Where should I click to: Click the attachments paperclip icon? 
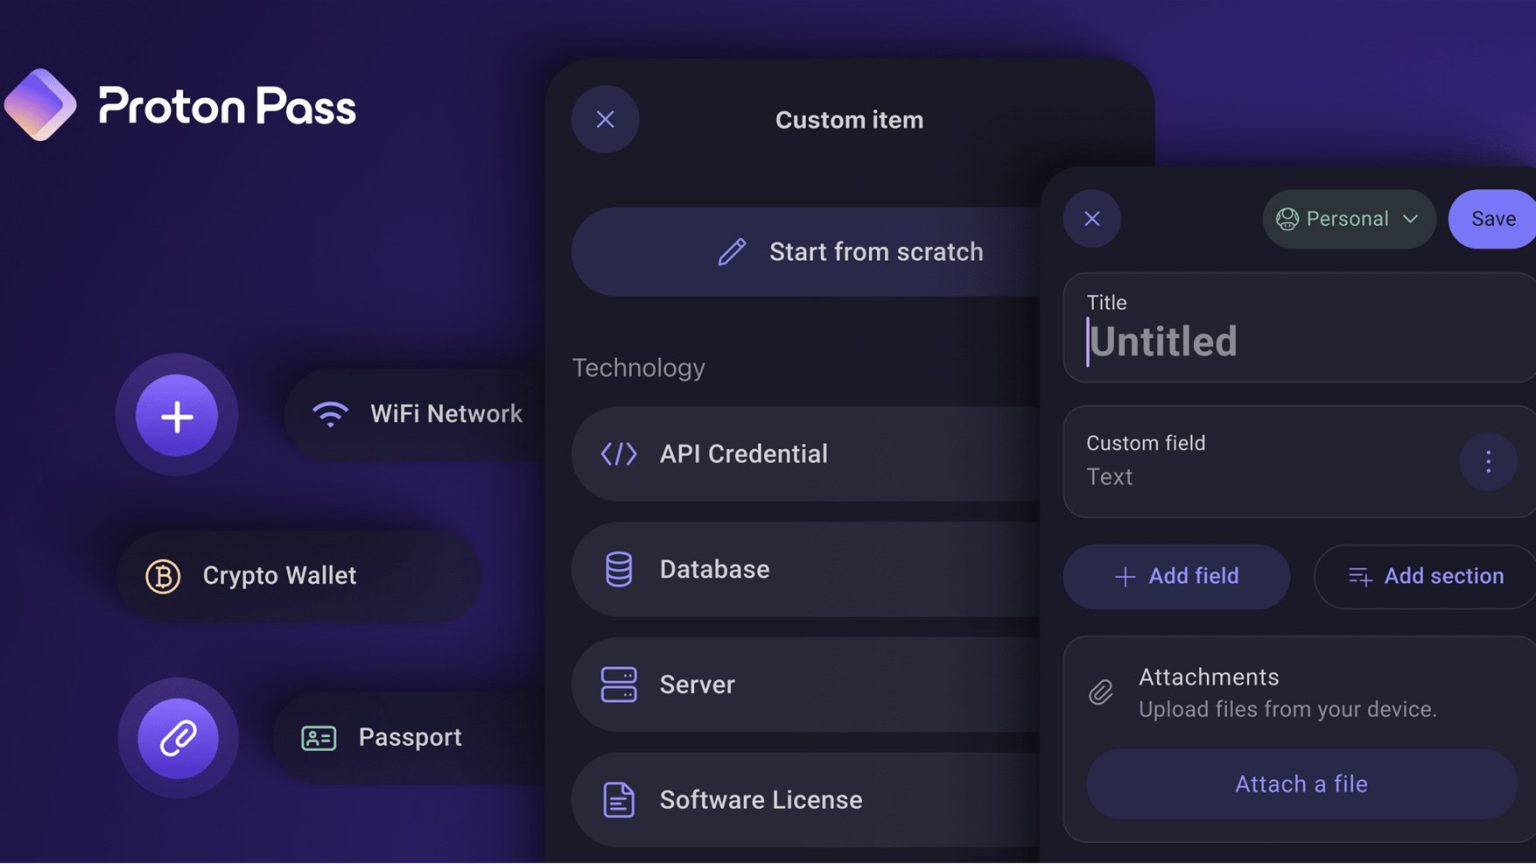1101,691
